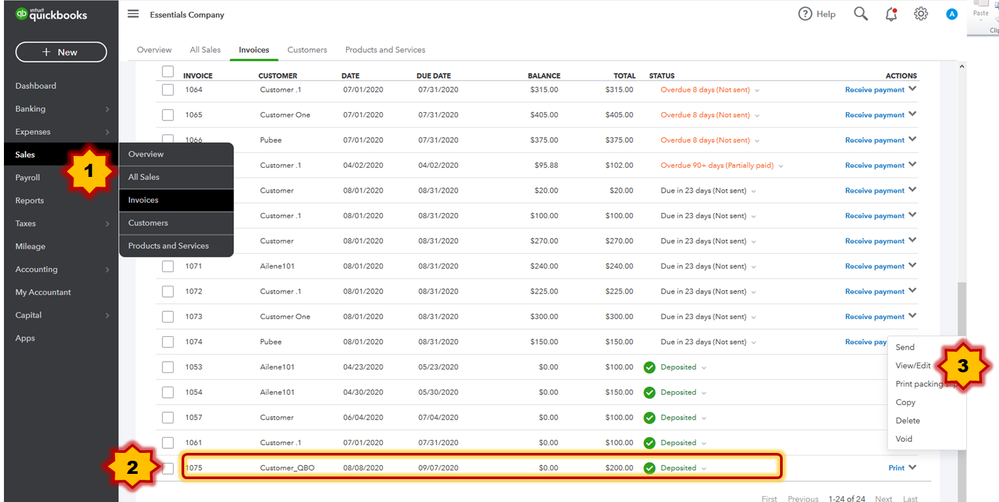Open My Accountant in the sidebar
The height and width of the screenshot is (502, 999).
(x=43, y=292)
